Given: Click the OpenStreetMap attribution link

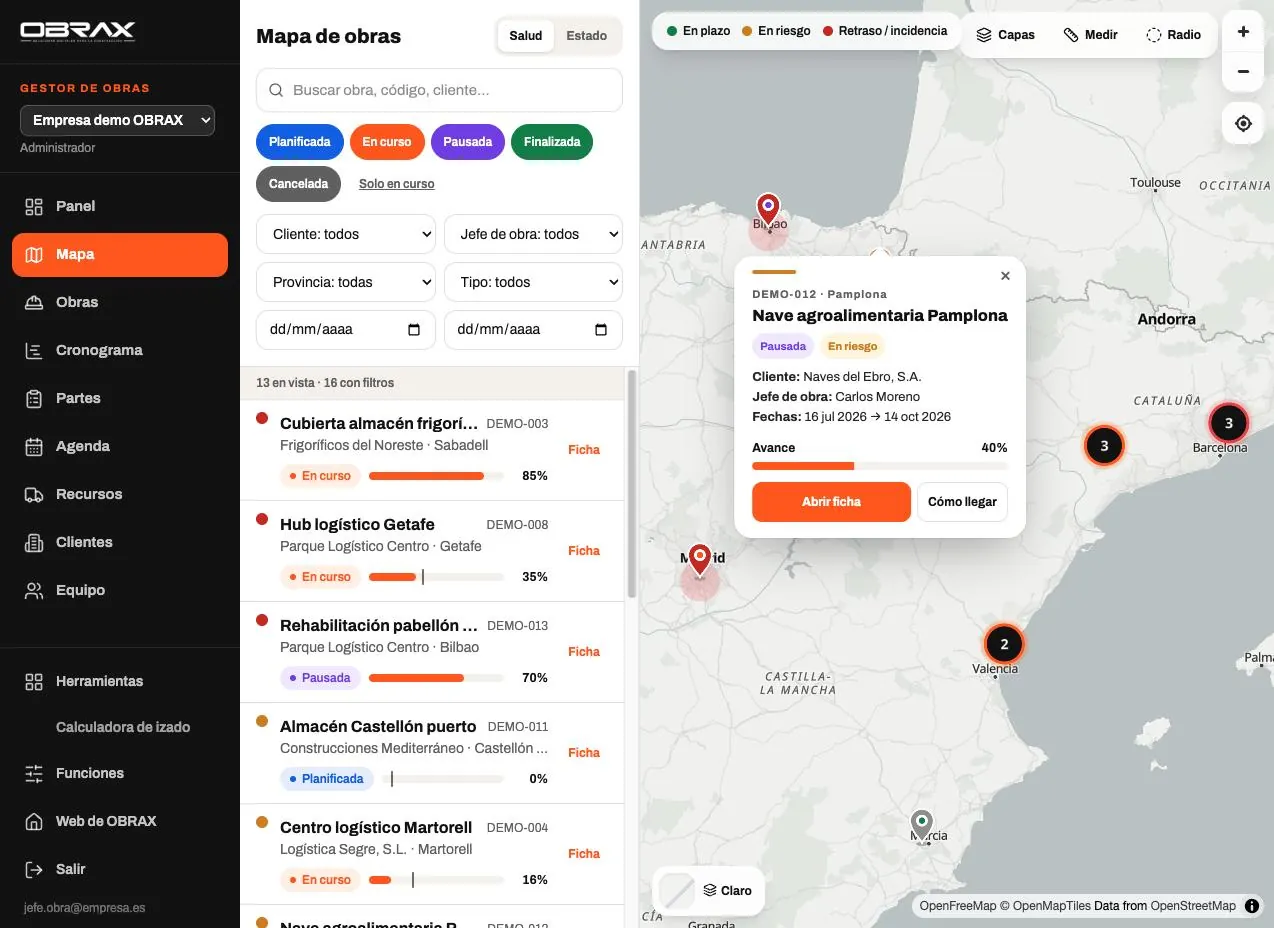Looking at the screenshot, I should point(1193,906).
